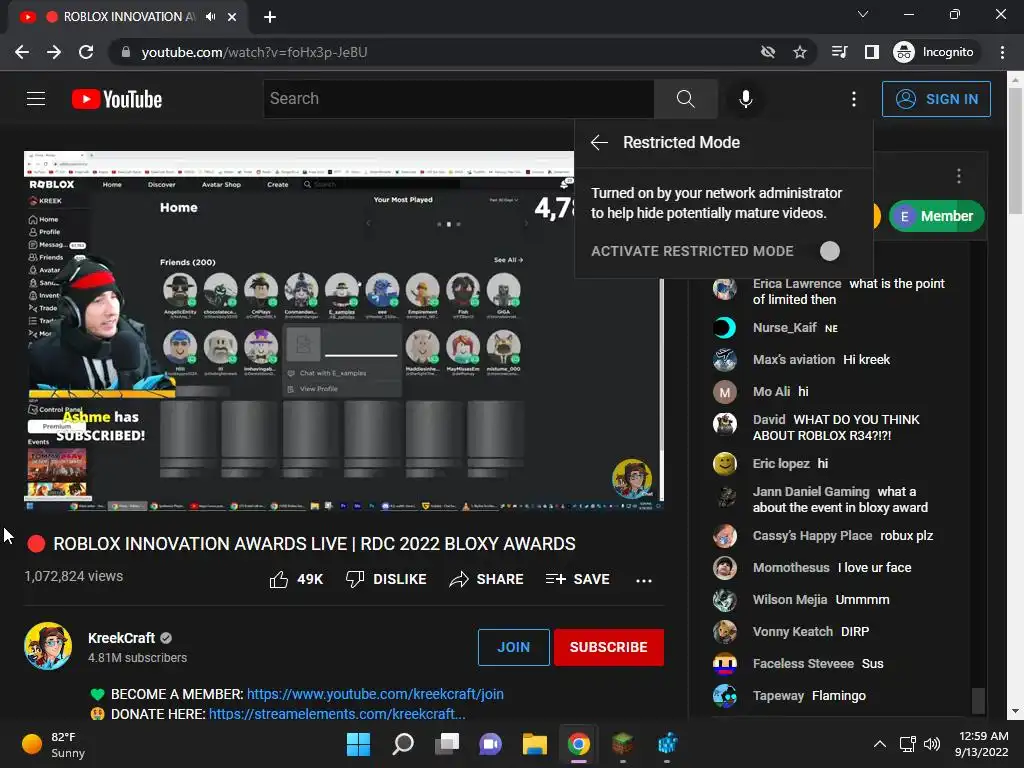
Task: Join the KreekCraft channel membership
Action: click(513, 647)
